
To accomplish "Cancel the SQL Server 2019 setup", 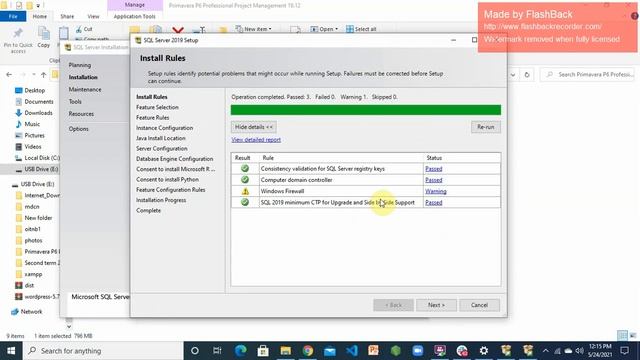I will (x=479, y=305).
